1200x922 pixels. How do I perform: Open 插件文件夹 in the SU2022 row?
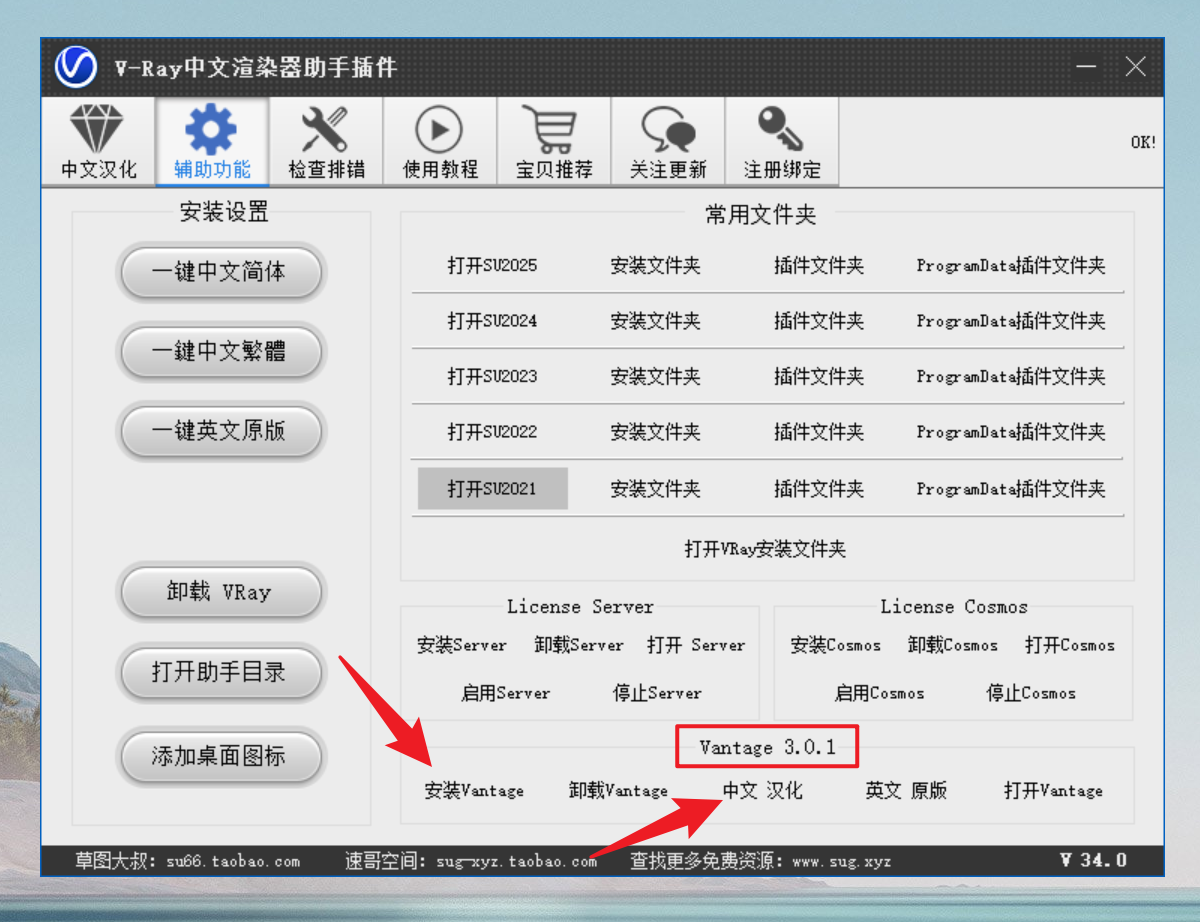tap(819, 432)
